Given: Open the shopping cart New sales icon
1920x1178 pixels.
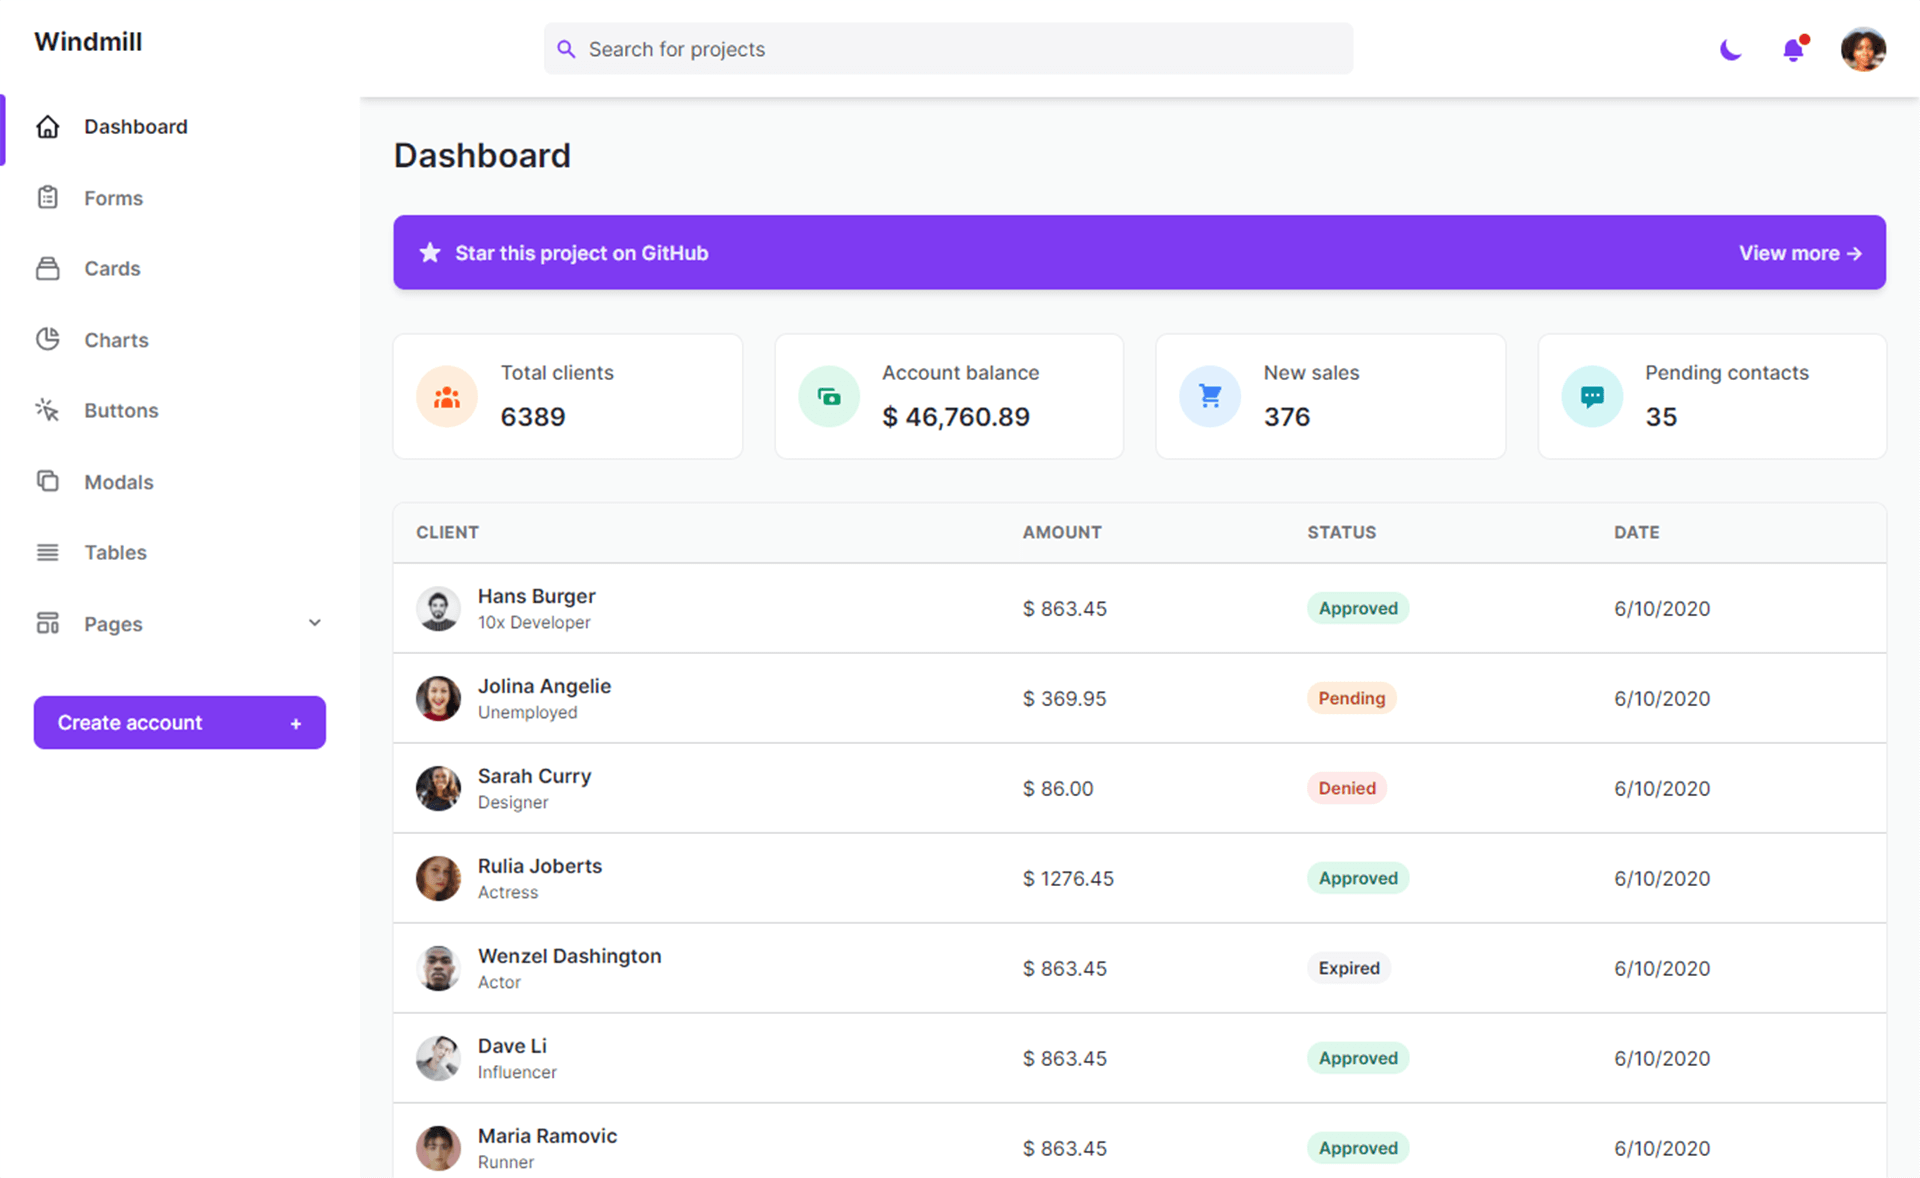Looking at the screenshot, I should [x=1209, y=395].
